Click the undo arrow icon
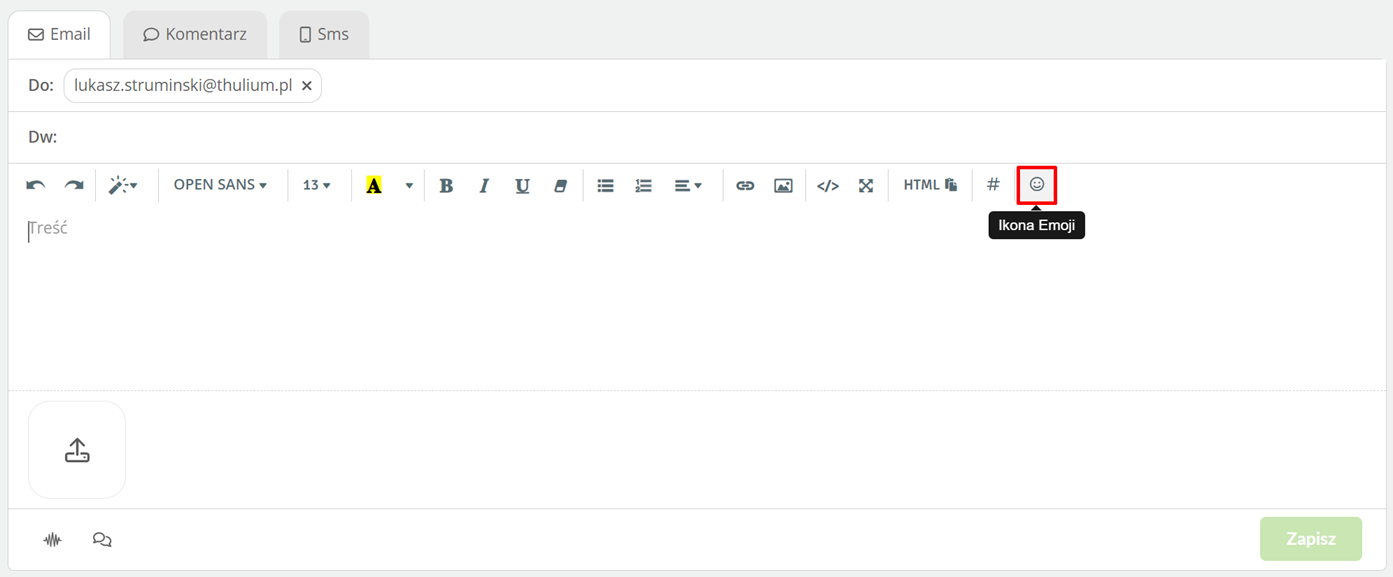This screenshot has width=1393, height=577. click(x=36, y=185)
